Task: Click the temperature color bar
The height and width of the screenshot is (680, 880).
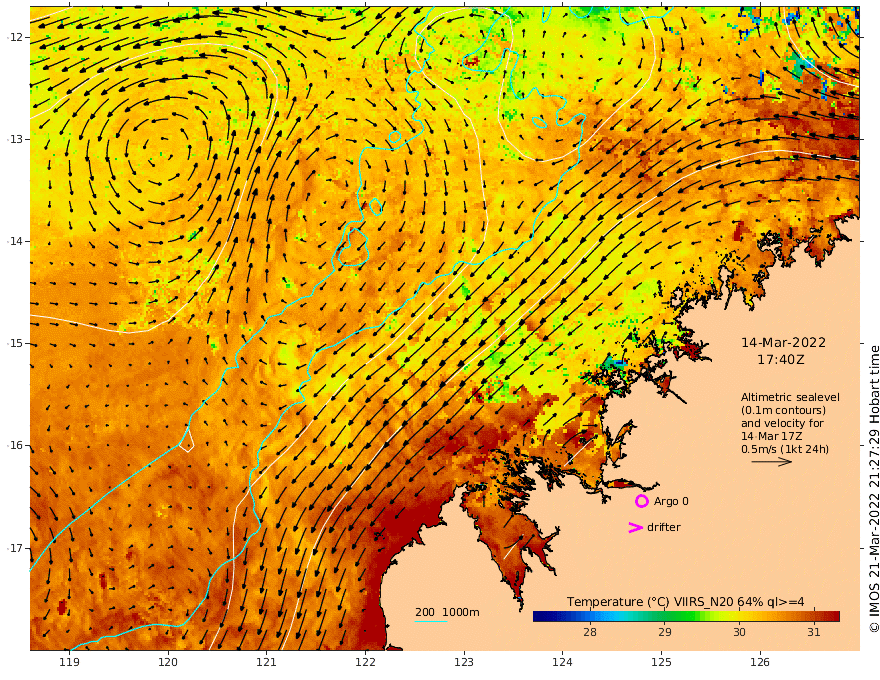Action: pyautogui.click(x=686, y=616)
